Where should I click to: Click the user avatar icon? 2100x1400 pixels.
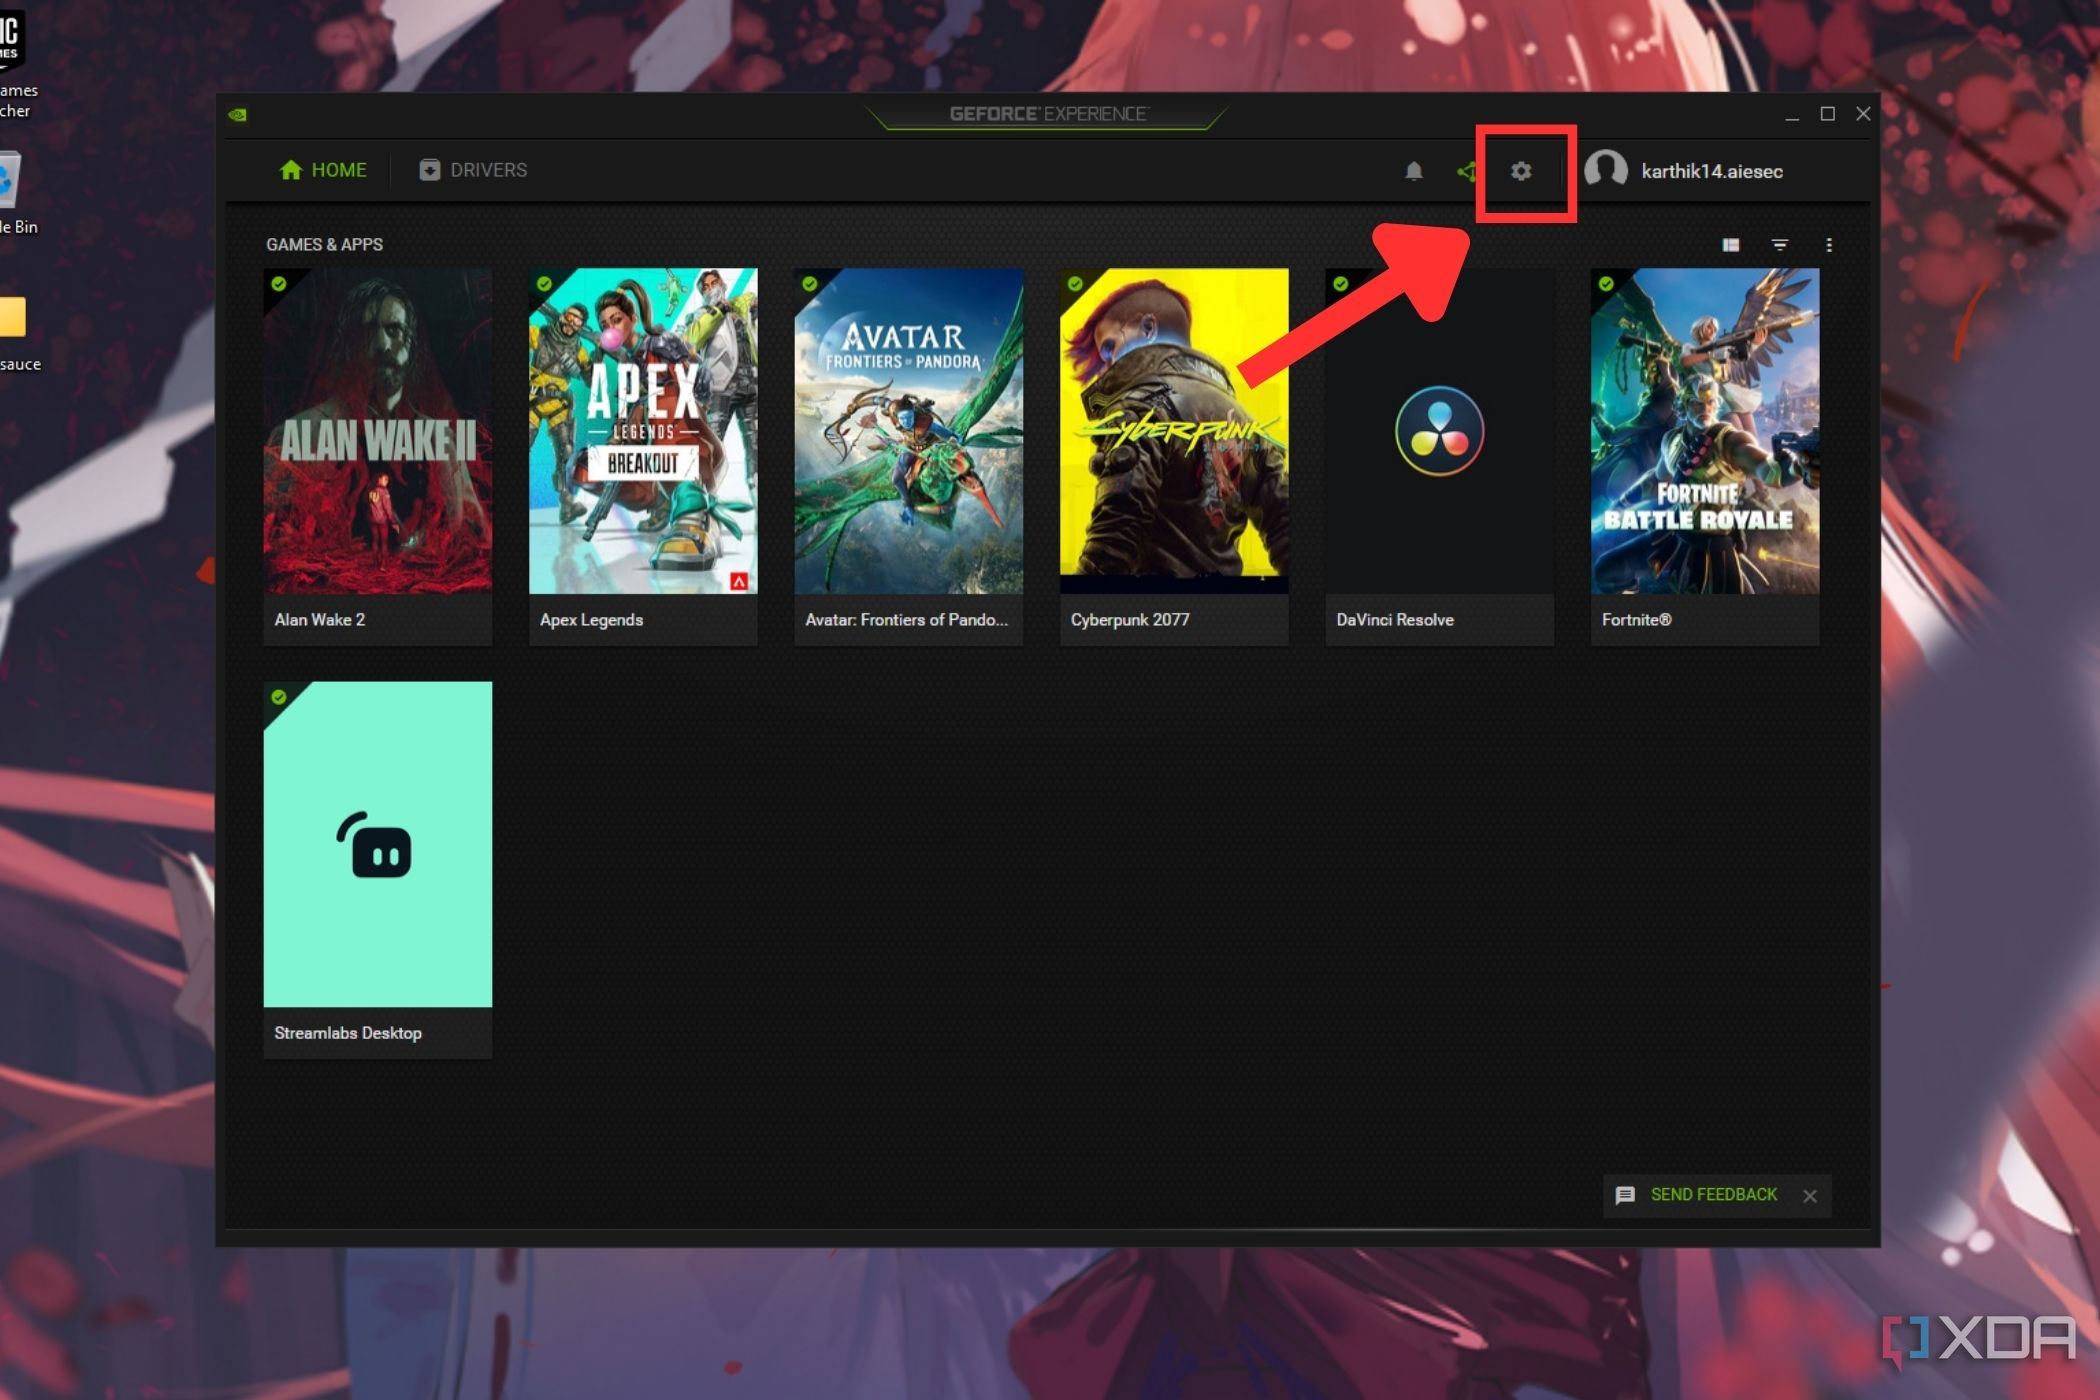click(x=1606, y=170)
